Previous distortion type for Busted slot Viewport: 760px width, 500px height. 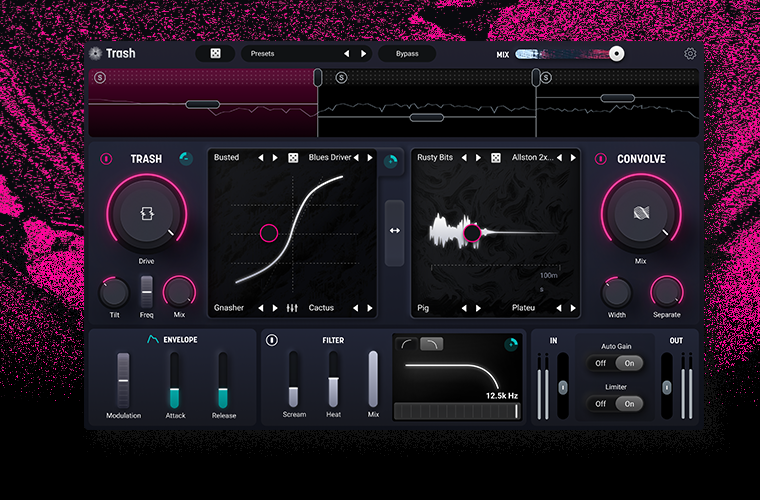(261, 158)
